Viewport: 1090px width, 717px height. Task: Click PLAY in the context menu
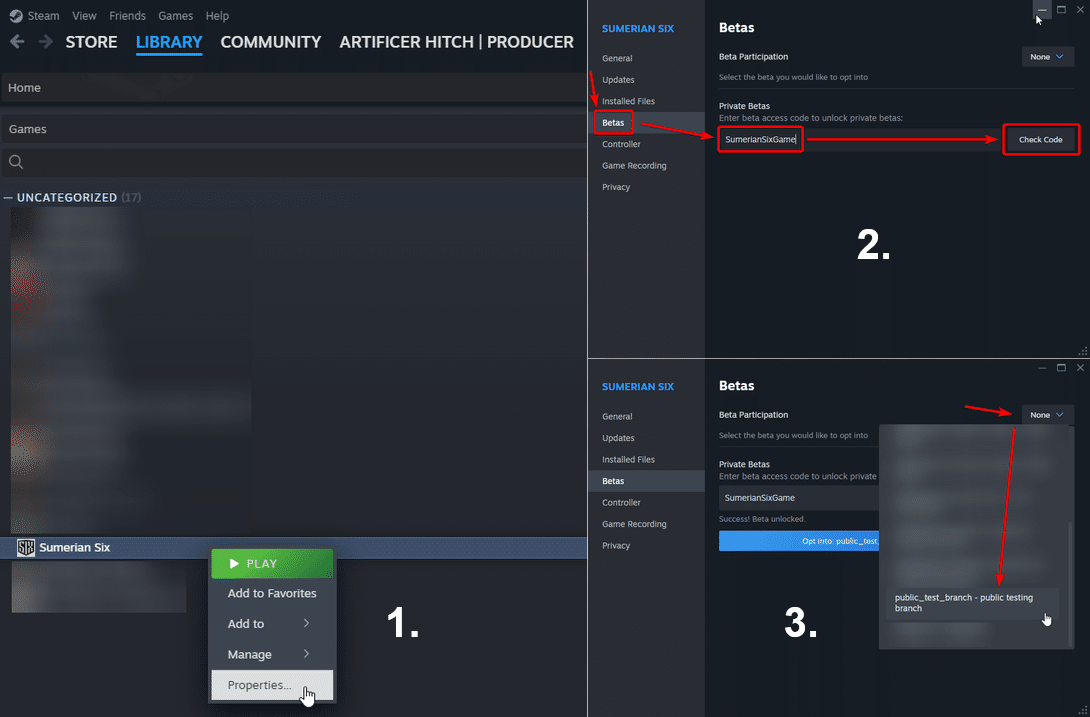point(272,563)
